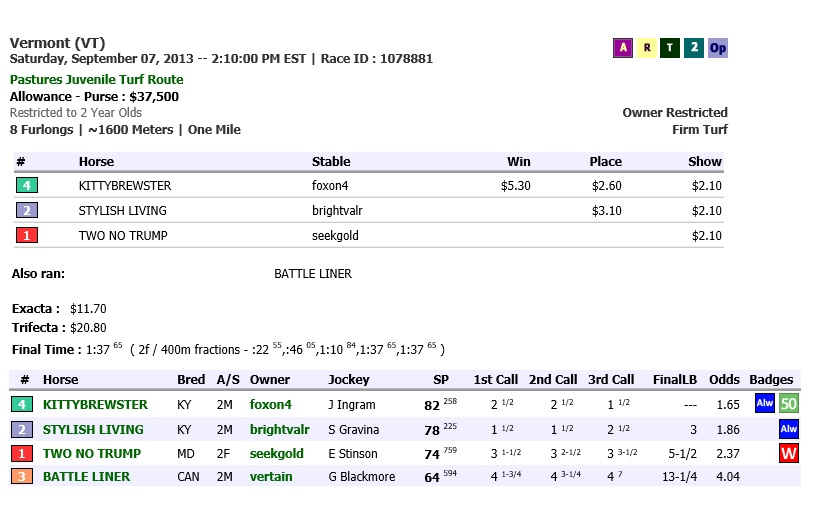The width and height of the screenshot is (816, 513).
Task: Click the SP column header
Action: tap(441, 380)
